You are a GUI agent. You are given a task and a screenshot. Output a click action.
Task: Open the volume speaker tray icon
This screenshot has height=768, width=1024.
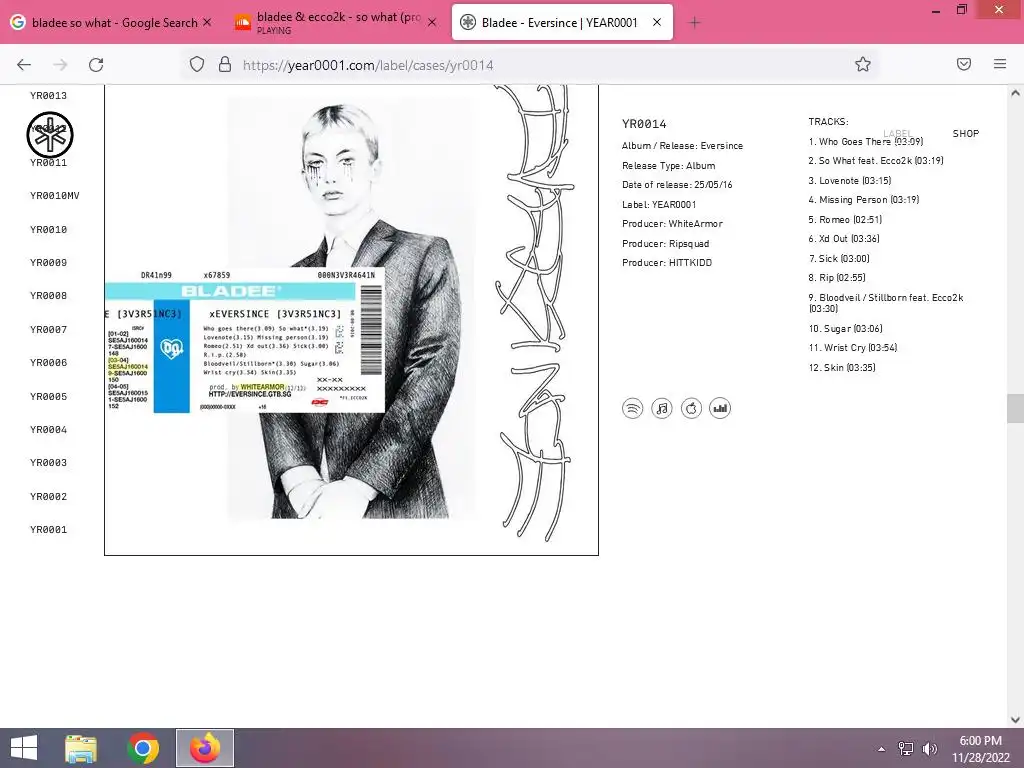coord(929,749)
